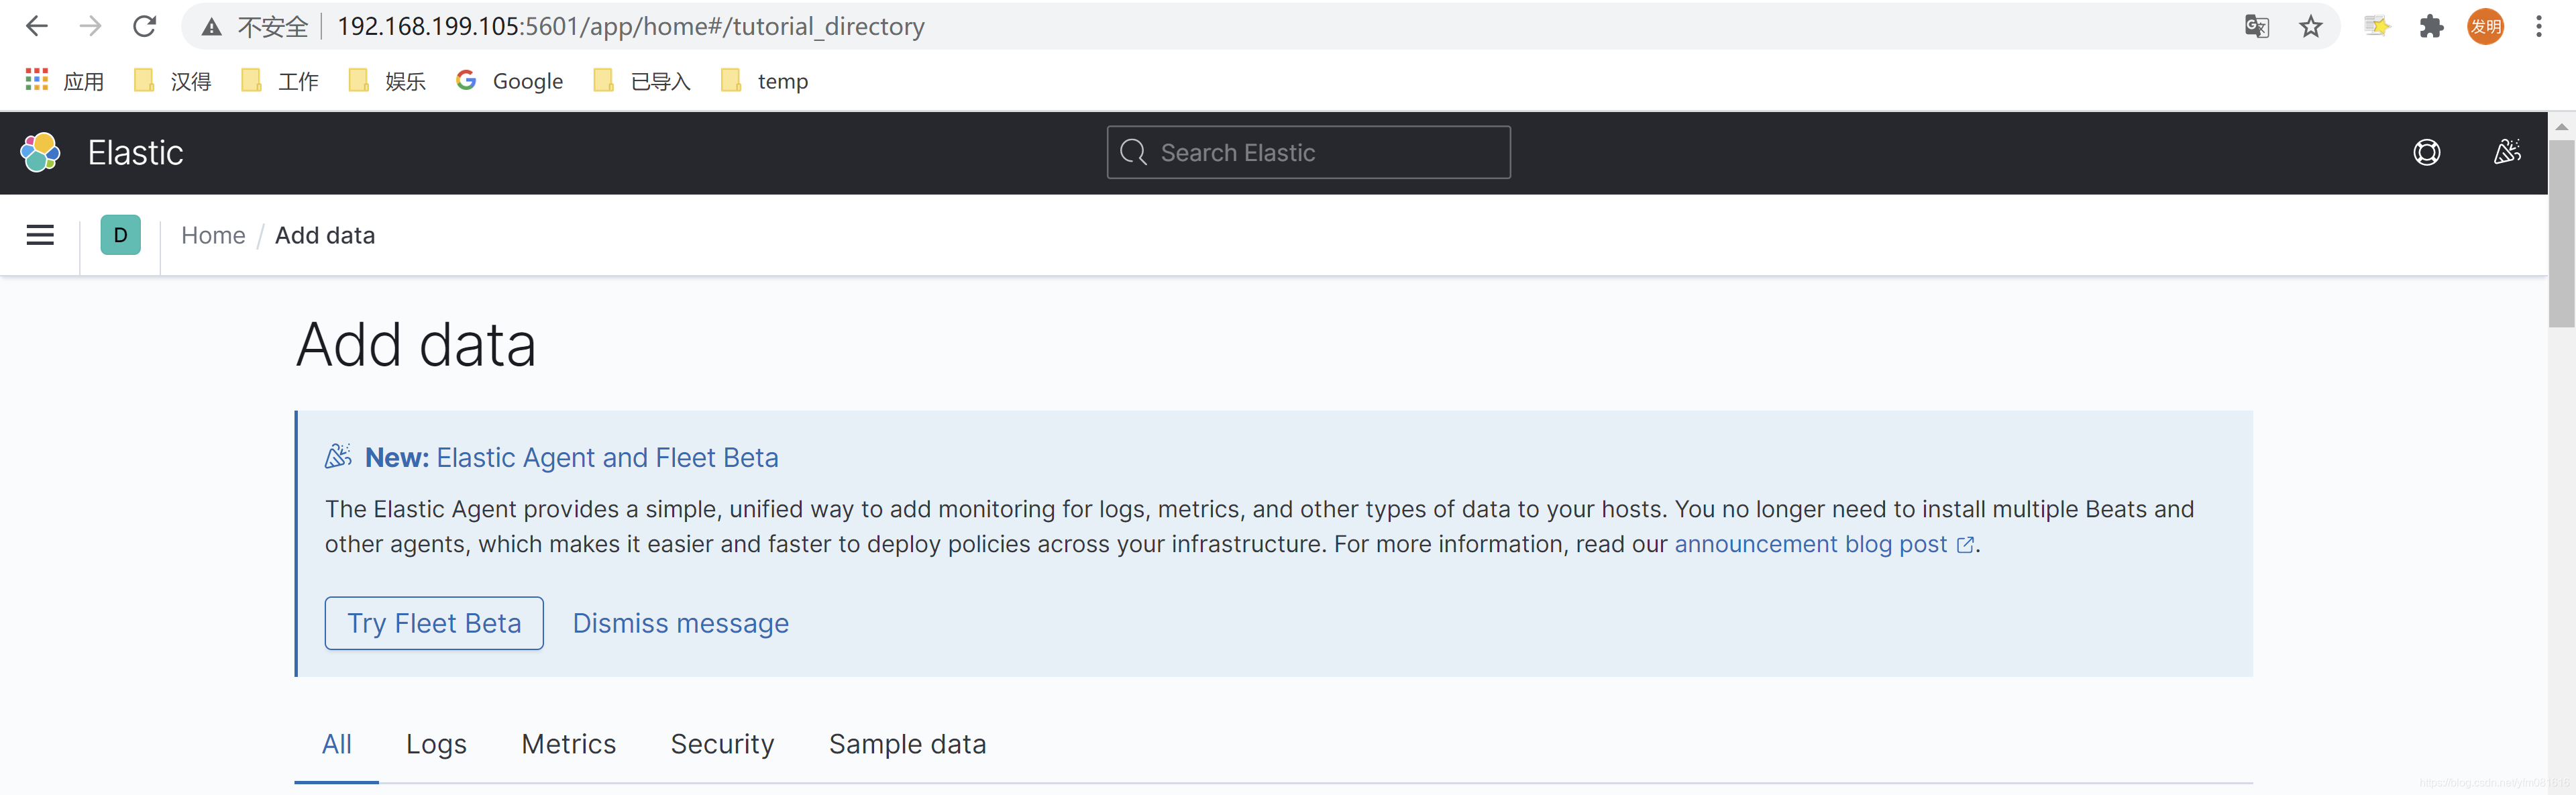Click the page vertical scrollbar thumb
This screenshot has width=2576, height=795.
2561,233
